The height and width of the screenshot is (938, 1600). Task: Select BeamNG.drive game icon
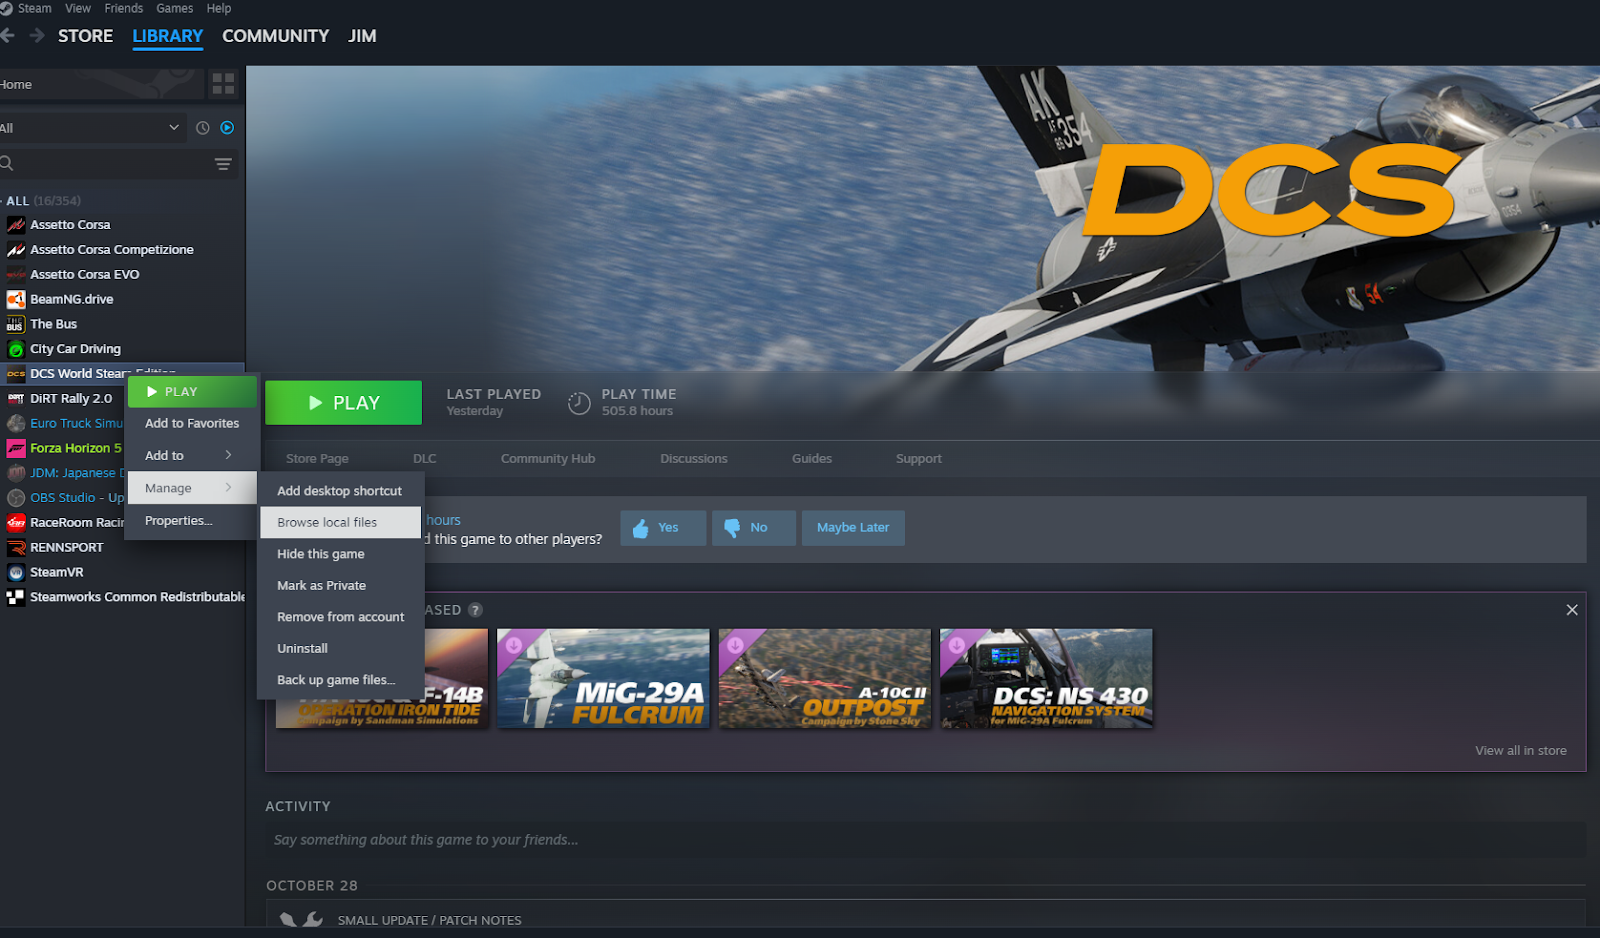coord(16,299)
